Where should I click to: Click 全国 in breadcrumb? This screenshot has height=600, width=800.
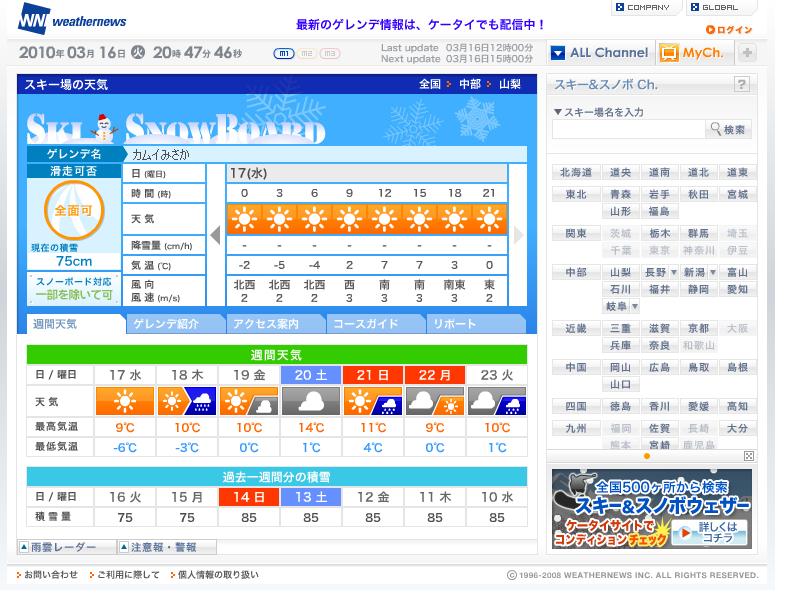click(430, 84)
